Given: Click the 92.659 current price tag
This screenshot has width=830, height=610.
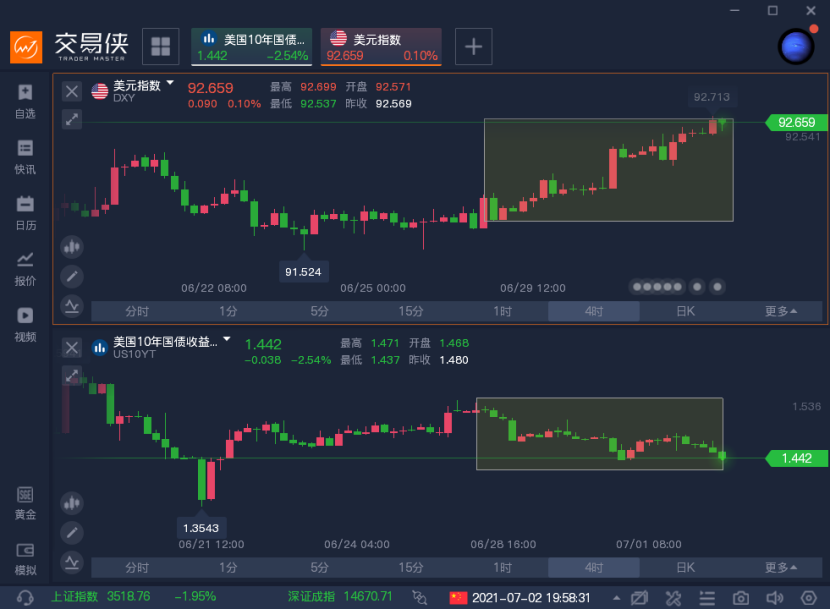Looking at the screenshot, I should point(797,122).
